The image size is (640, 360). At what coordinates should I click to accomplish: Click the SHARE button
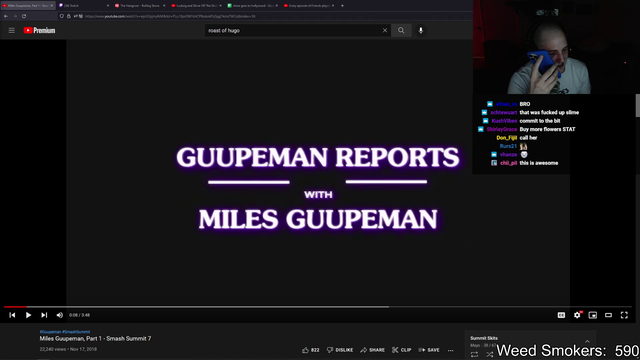coord(373,350)
